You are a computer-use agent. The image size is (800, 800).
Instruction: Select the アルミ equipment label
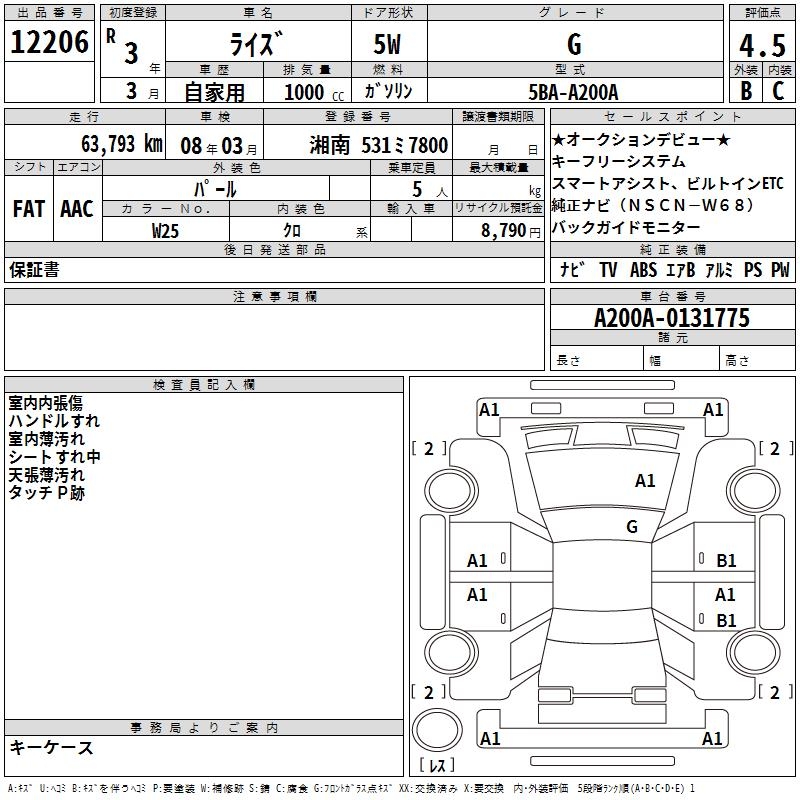[x=719, y=270]
